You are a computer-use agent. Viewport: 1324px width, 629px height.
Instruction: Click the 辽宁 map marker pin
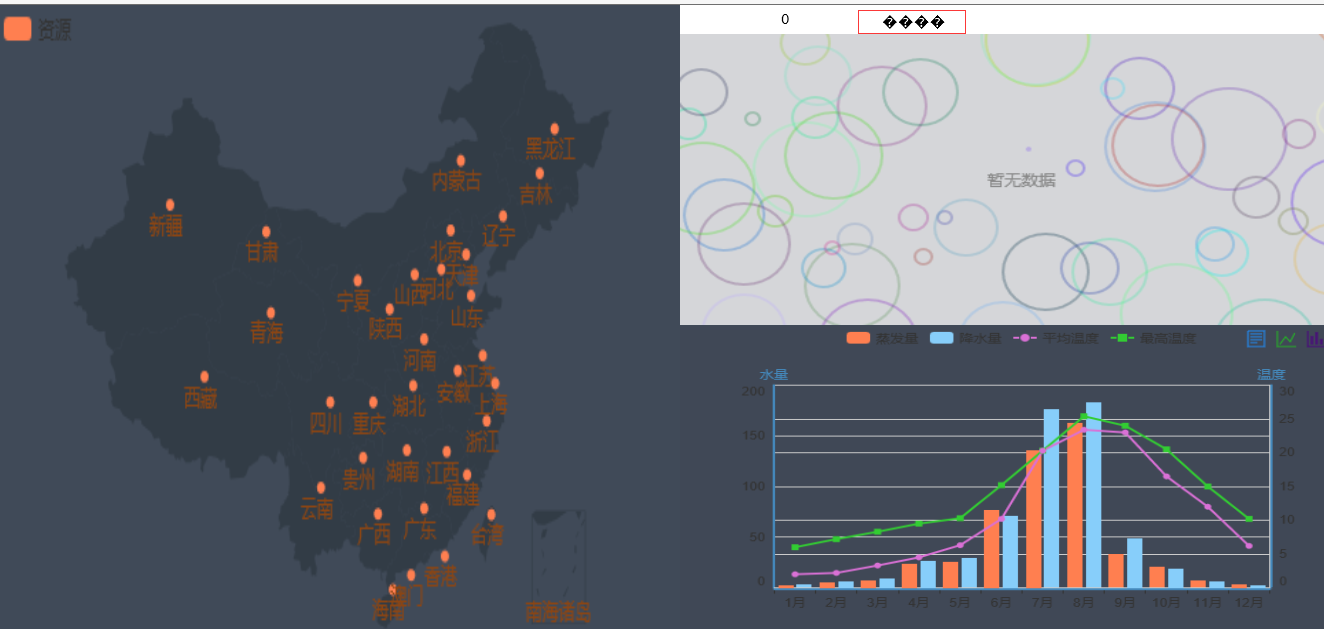tap(502, 216)
